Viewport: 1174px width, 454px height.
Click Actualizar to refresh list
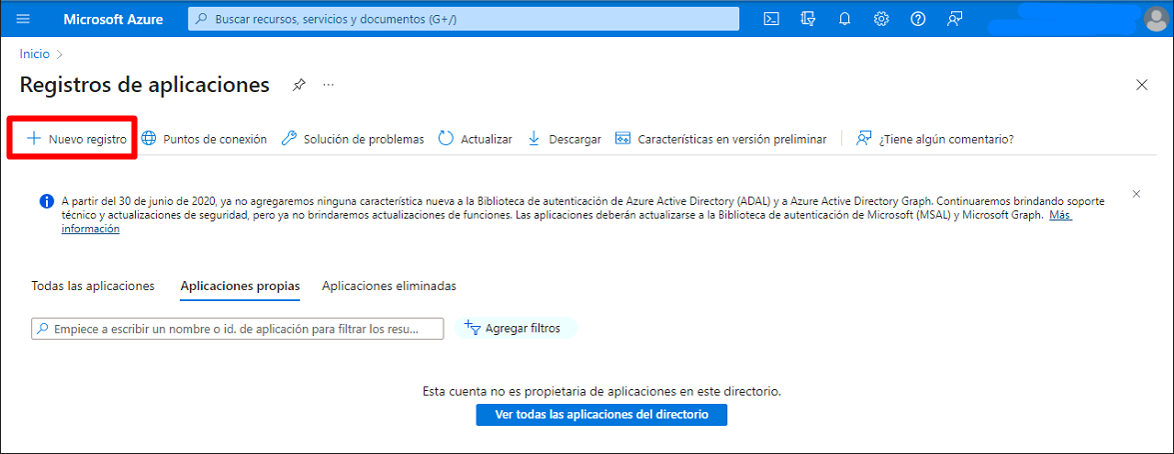[x=475, y=139]
